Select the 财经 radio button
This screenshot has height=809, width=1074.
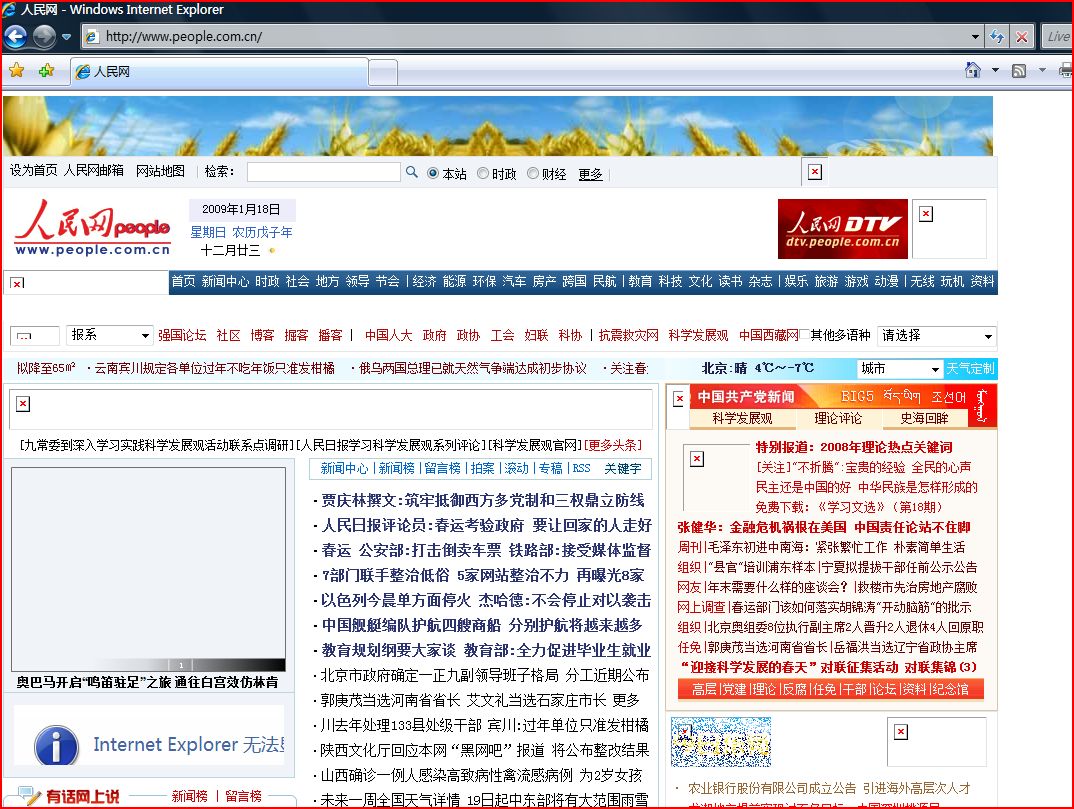533,173
